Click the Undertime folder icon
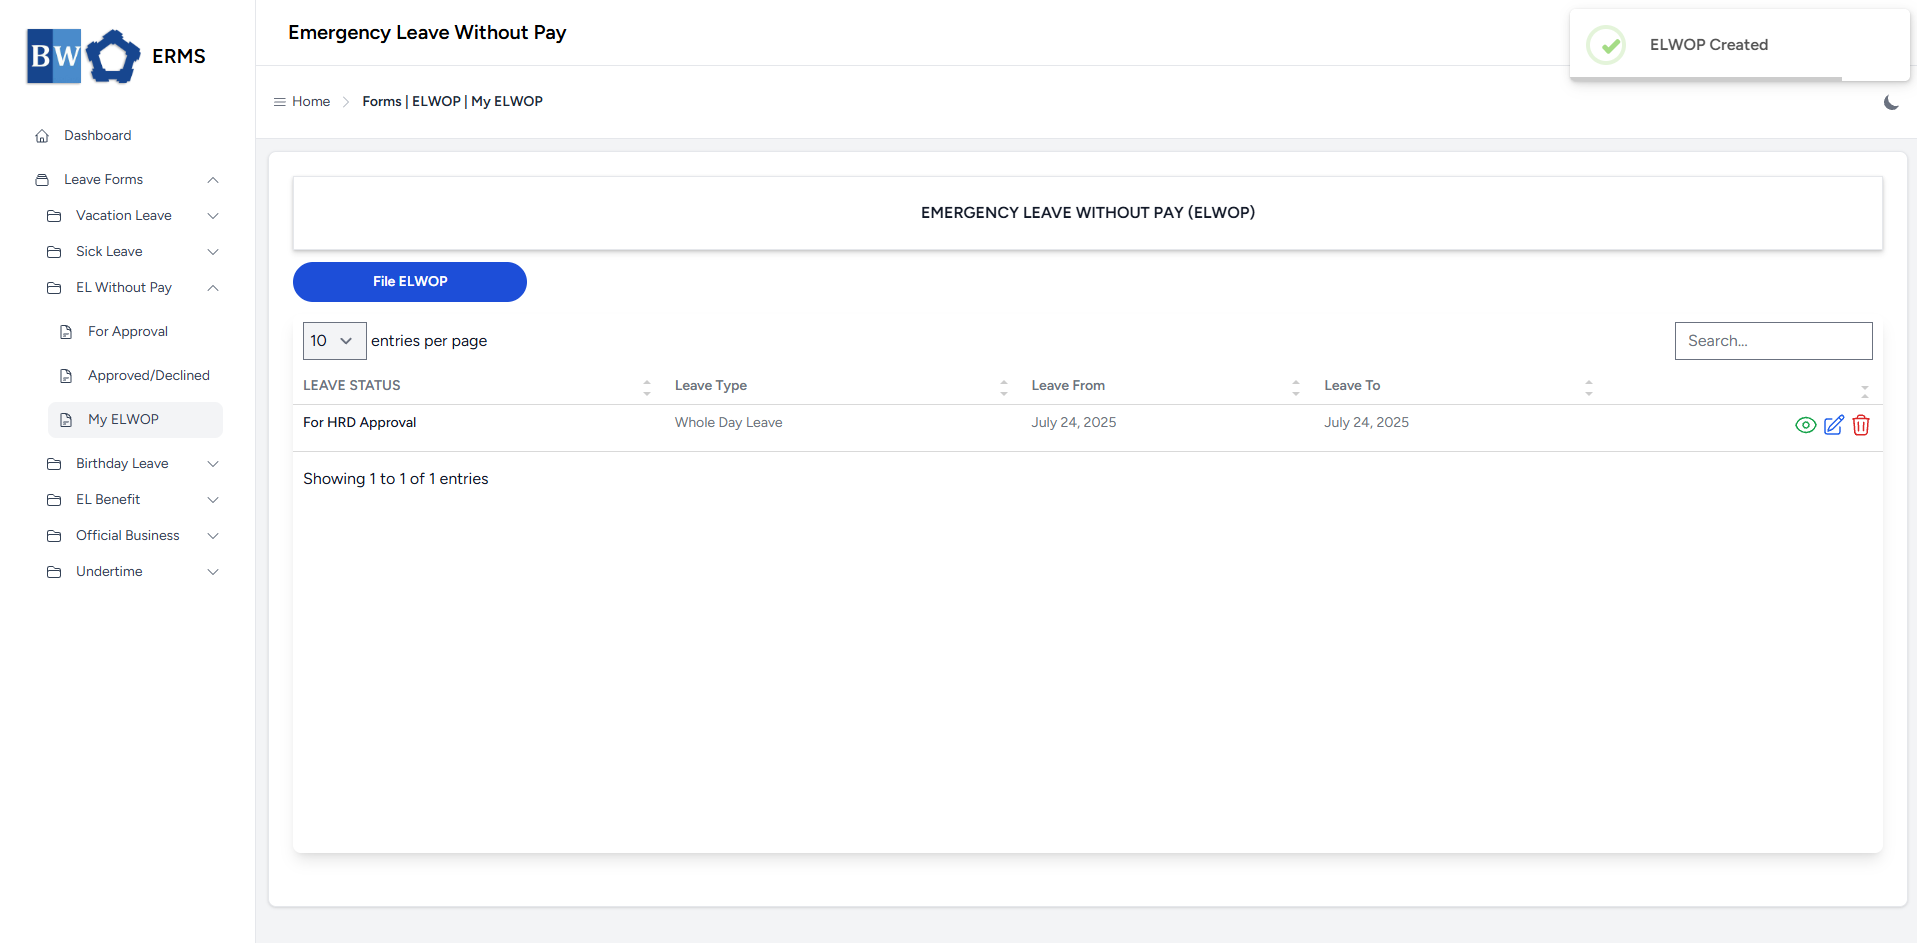The image size is (1917, 943). click(54, 572)
